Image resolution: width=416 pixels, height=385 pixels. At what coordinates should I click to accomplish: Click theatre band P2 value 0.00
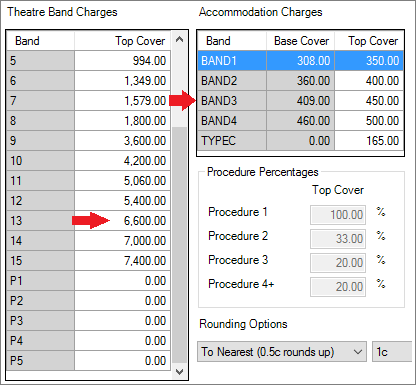[123, 301]
